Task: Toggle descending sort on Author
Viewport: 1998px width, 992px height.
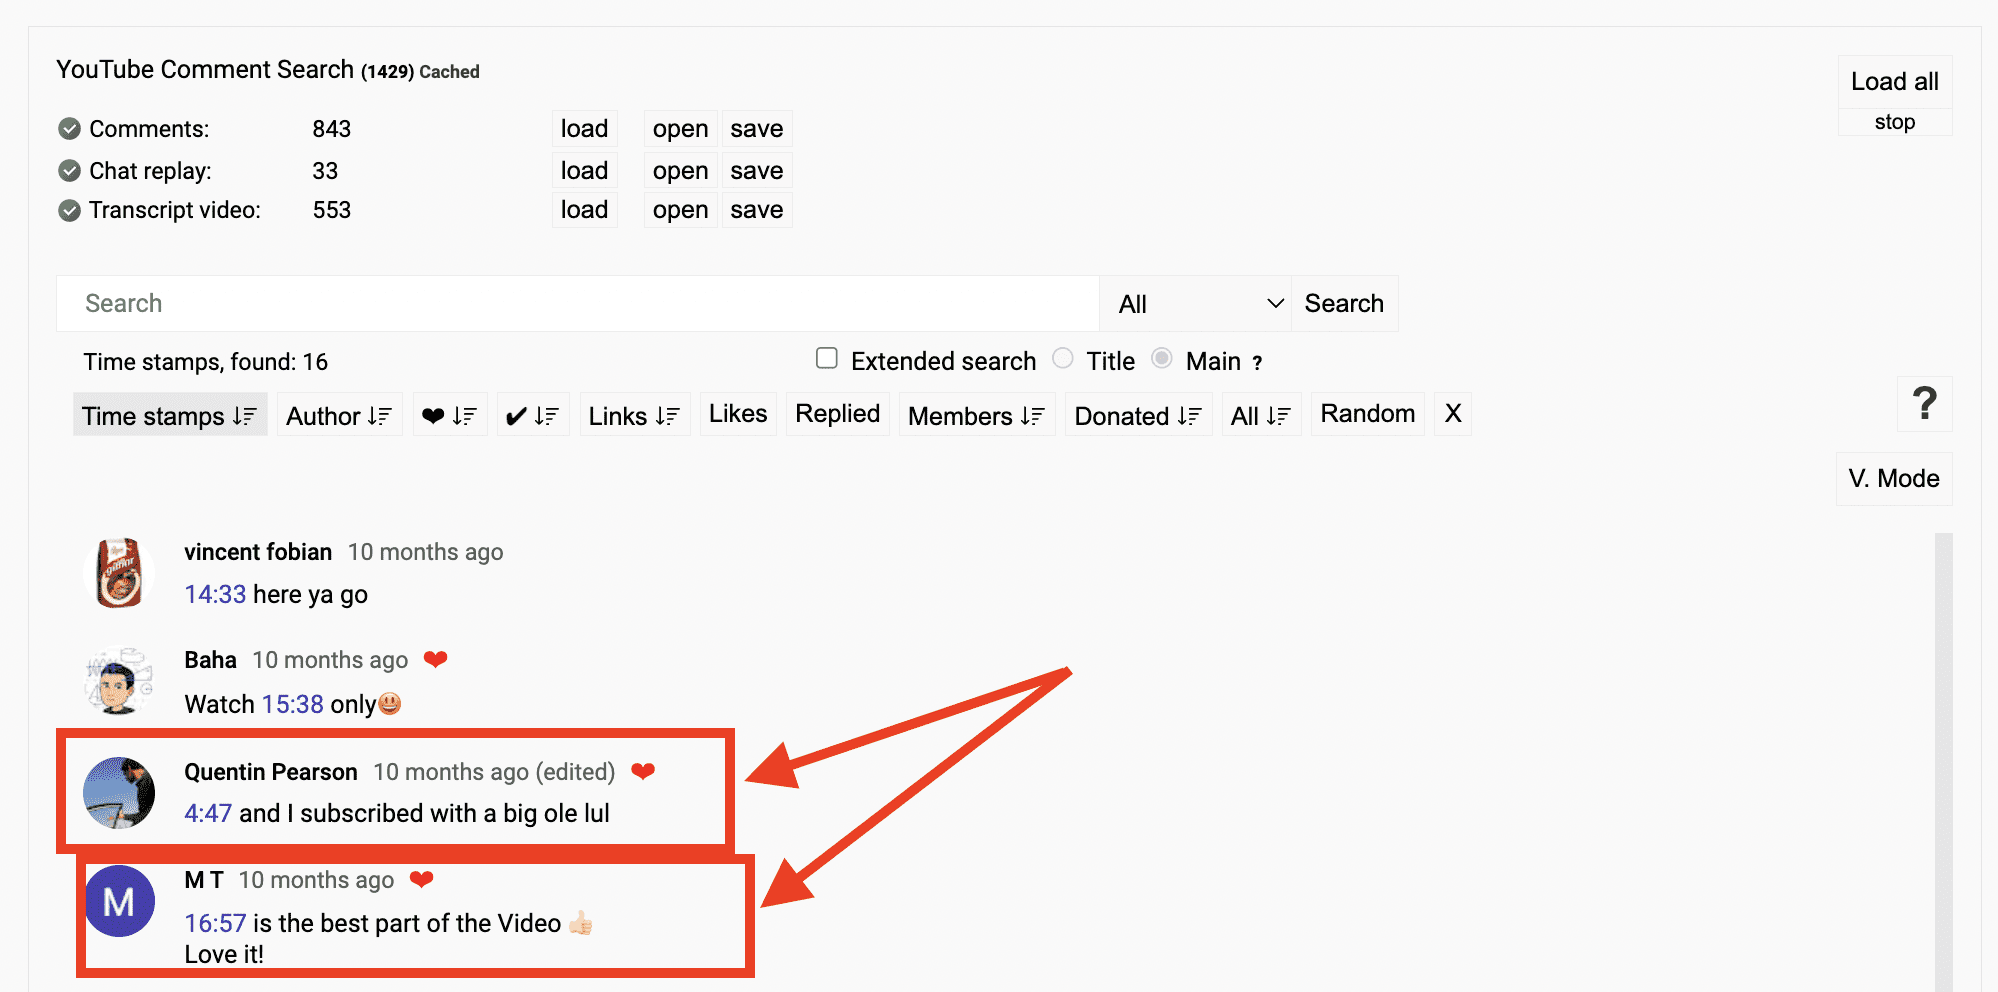Action: (x=339, y=414)
